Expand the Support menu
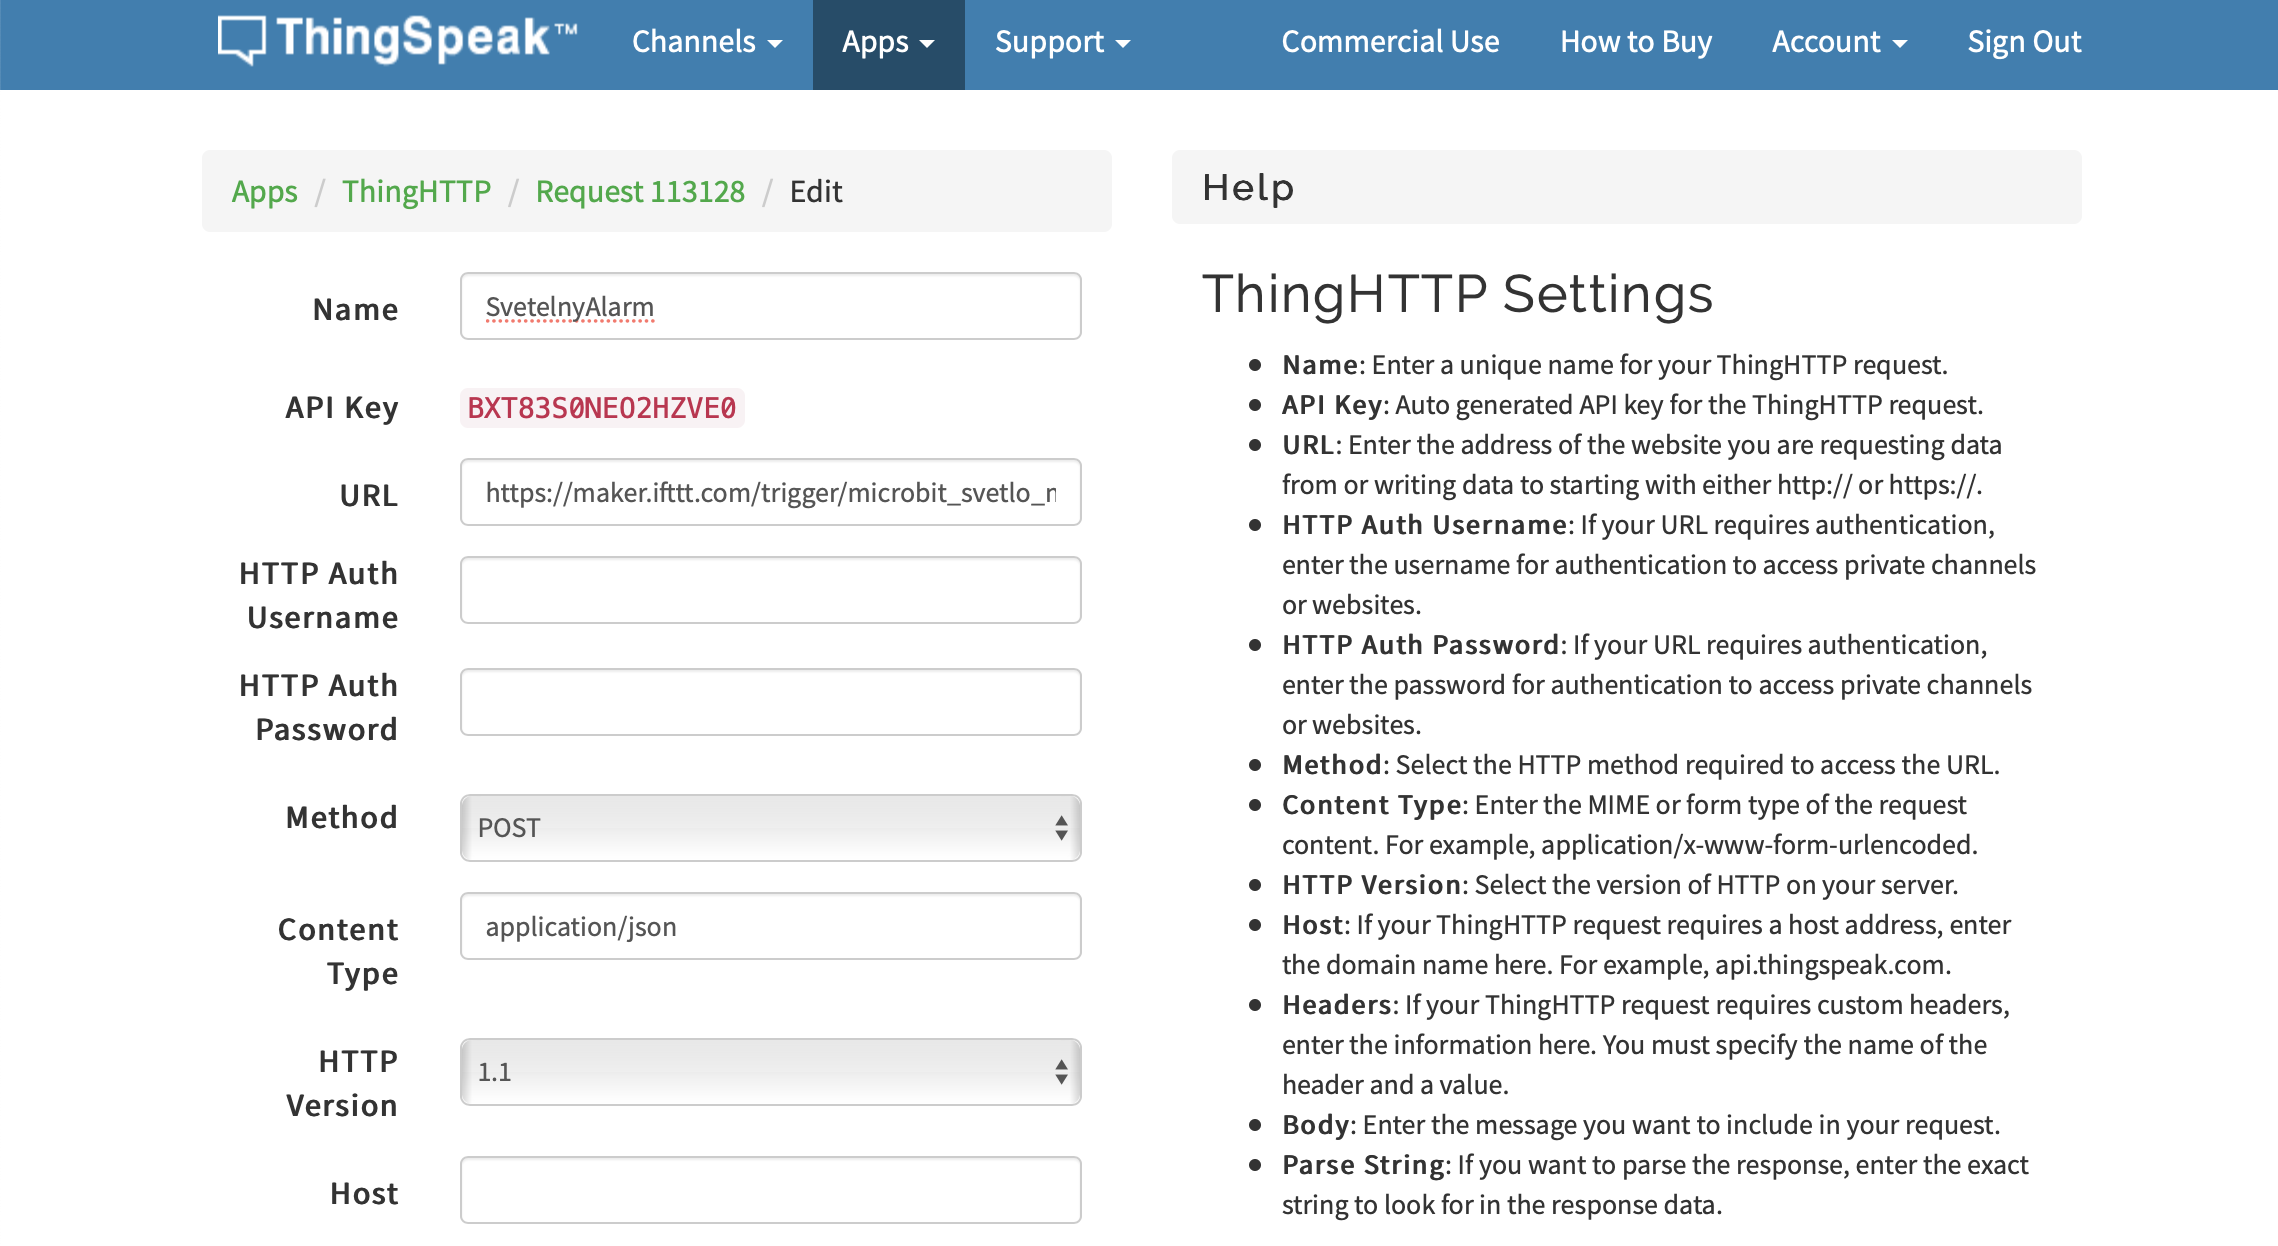Viewport: 2278px width, 1246px height. click(x=1061, y=43)
